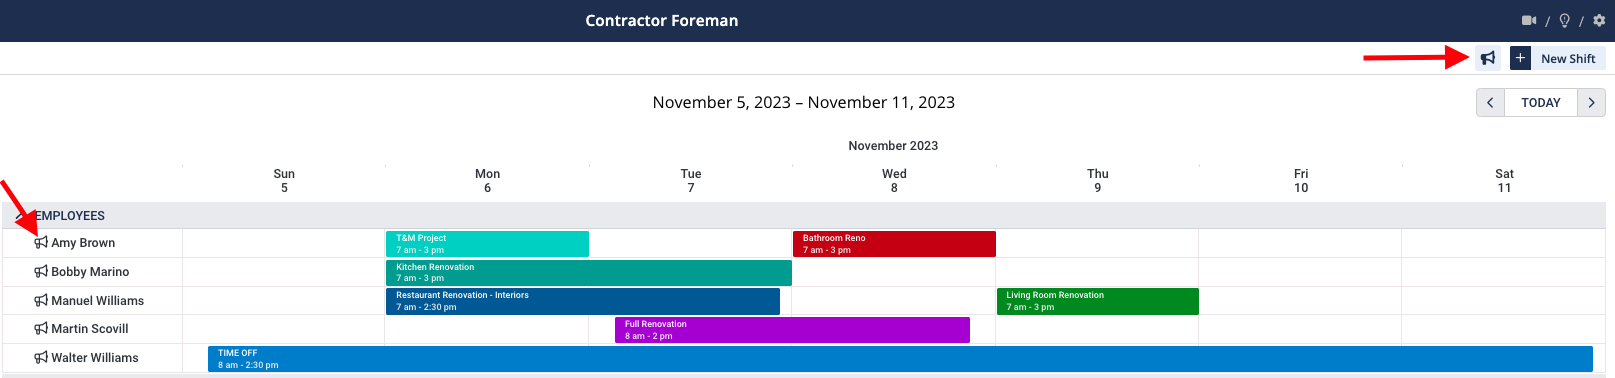Collapse the EMPLOYEES group chevron
Viewport: 1615px width, 378px height.
tap(21, 215)
